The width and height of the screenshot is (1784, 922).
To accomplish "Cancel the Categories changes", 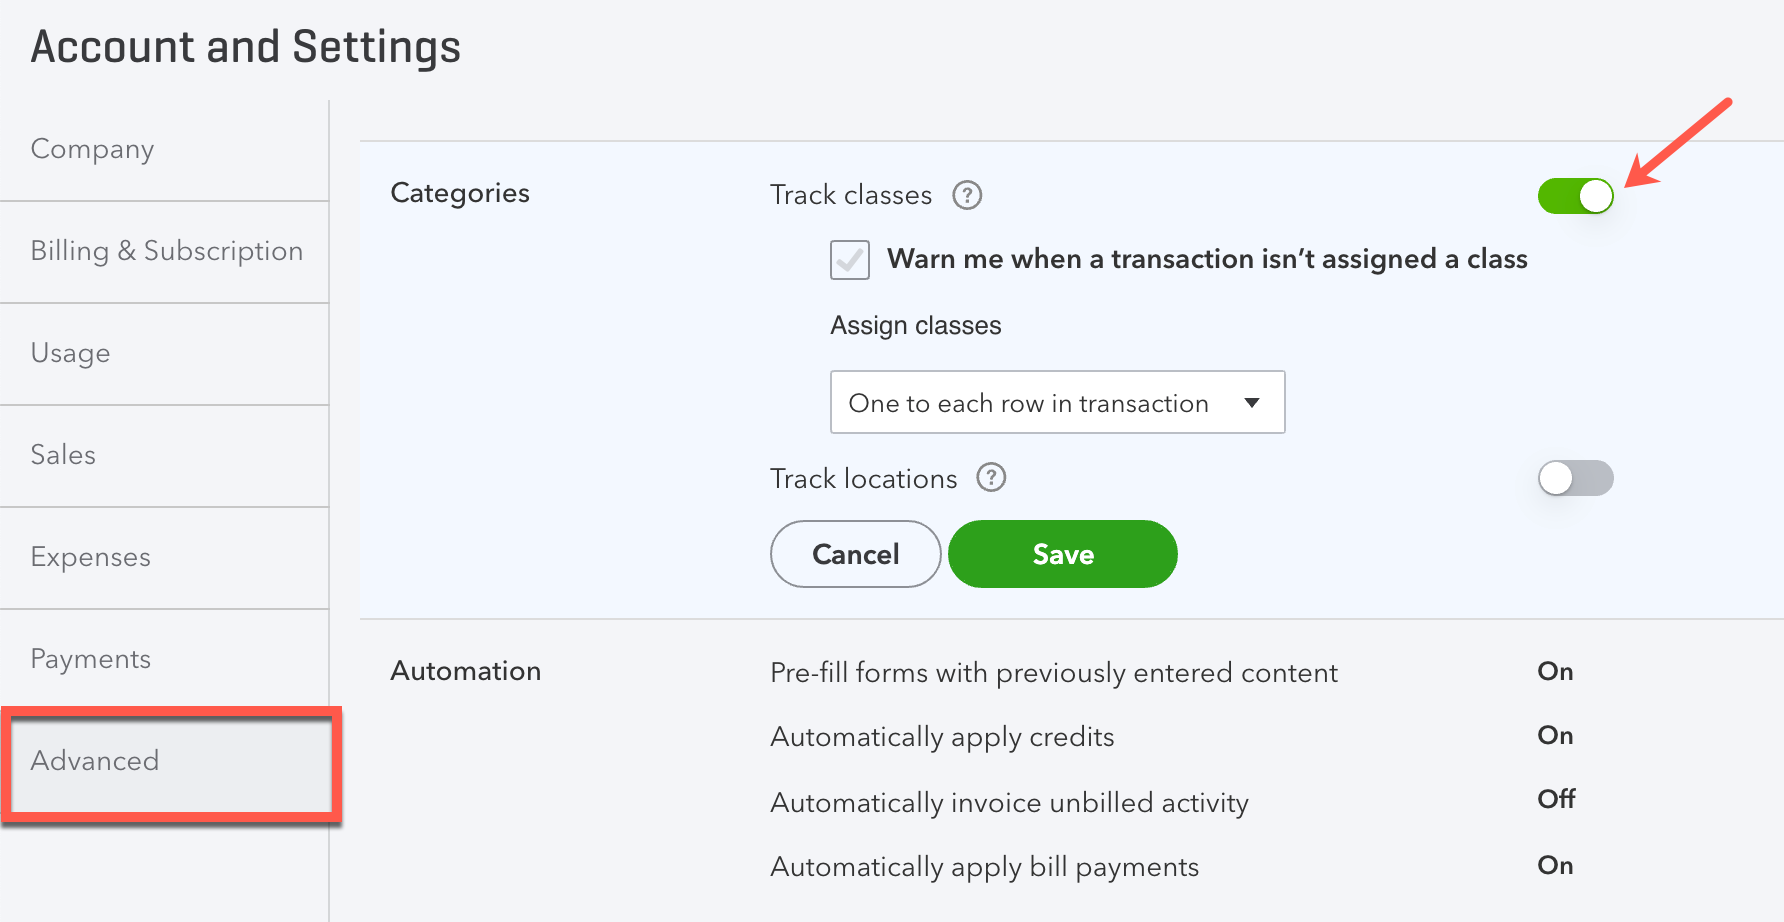I will [855, 554].
